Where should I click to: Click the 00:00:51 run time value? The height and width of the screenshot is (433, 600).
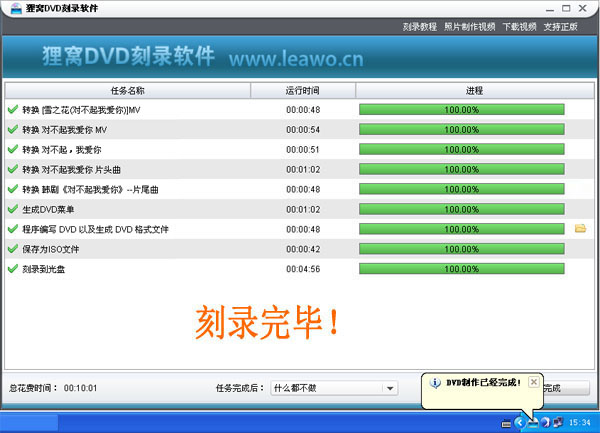[303, 150]
